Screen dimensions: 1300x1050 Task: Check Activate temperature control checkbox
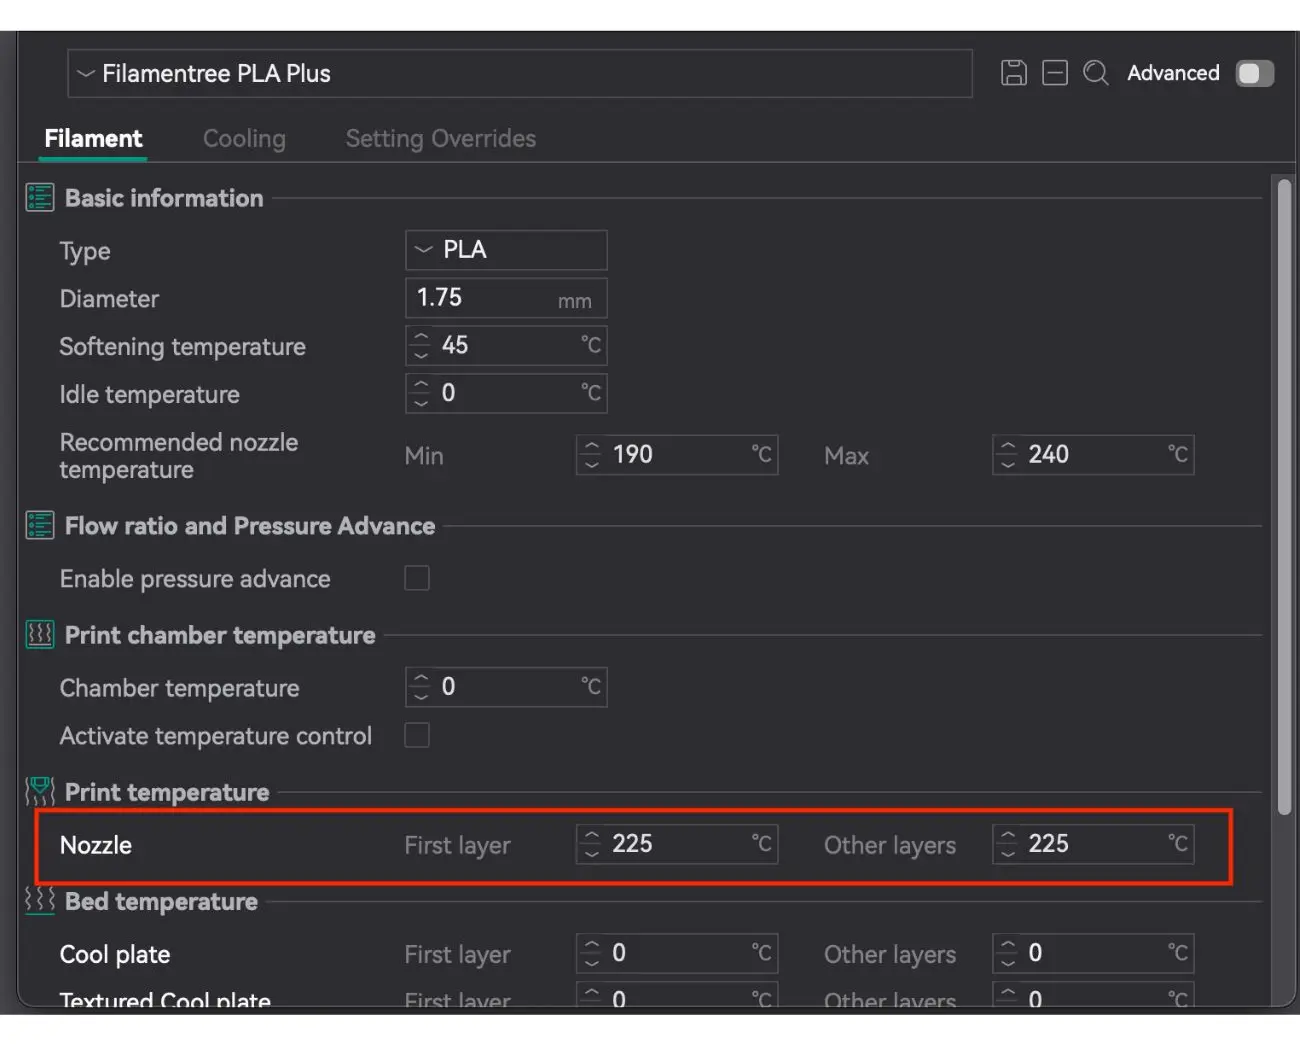[x=417, y=736]
